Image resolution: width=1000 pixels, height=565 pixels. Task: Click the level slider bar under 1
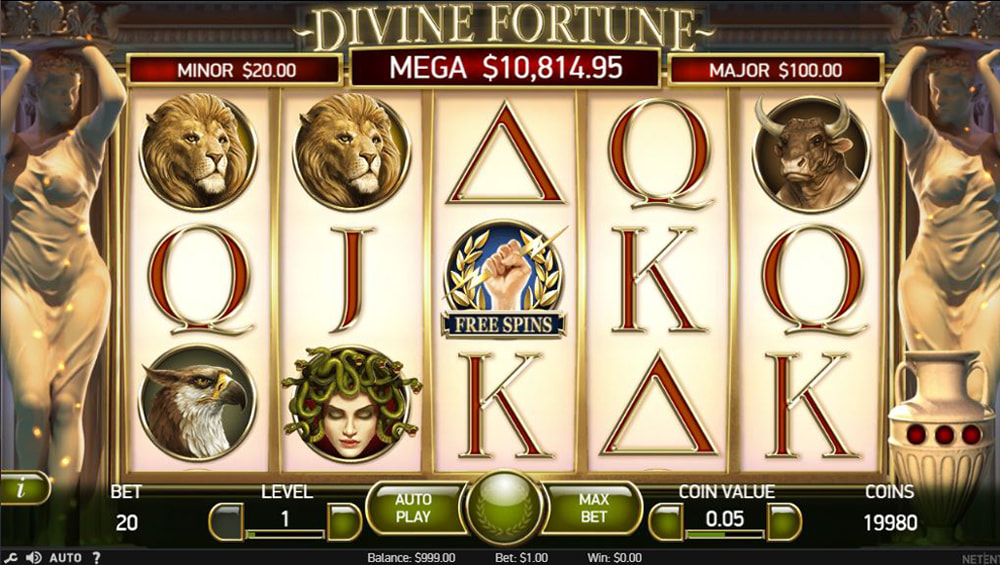(x=285, y=534)
